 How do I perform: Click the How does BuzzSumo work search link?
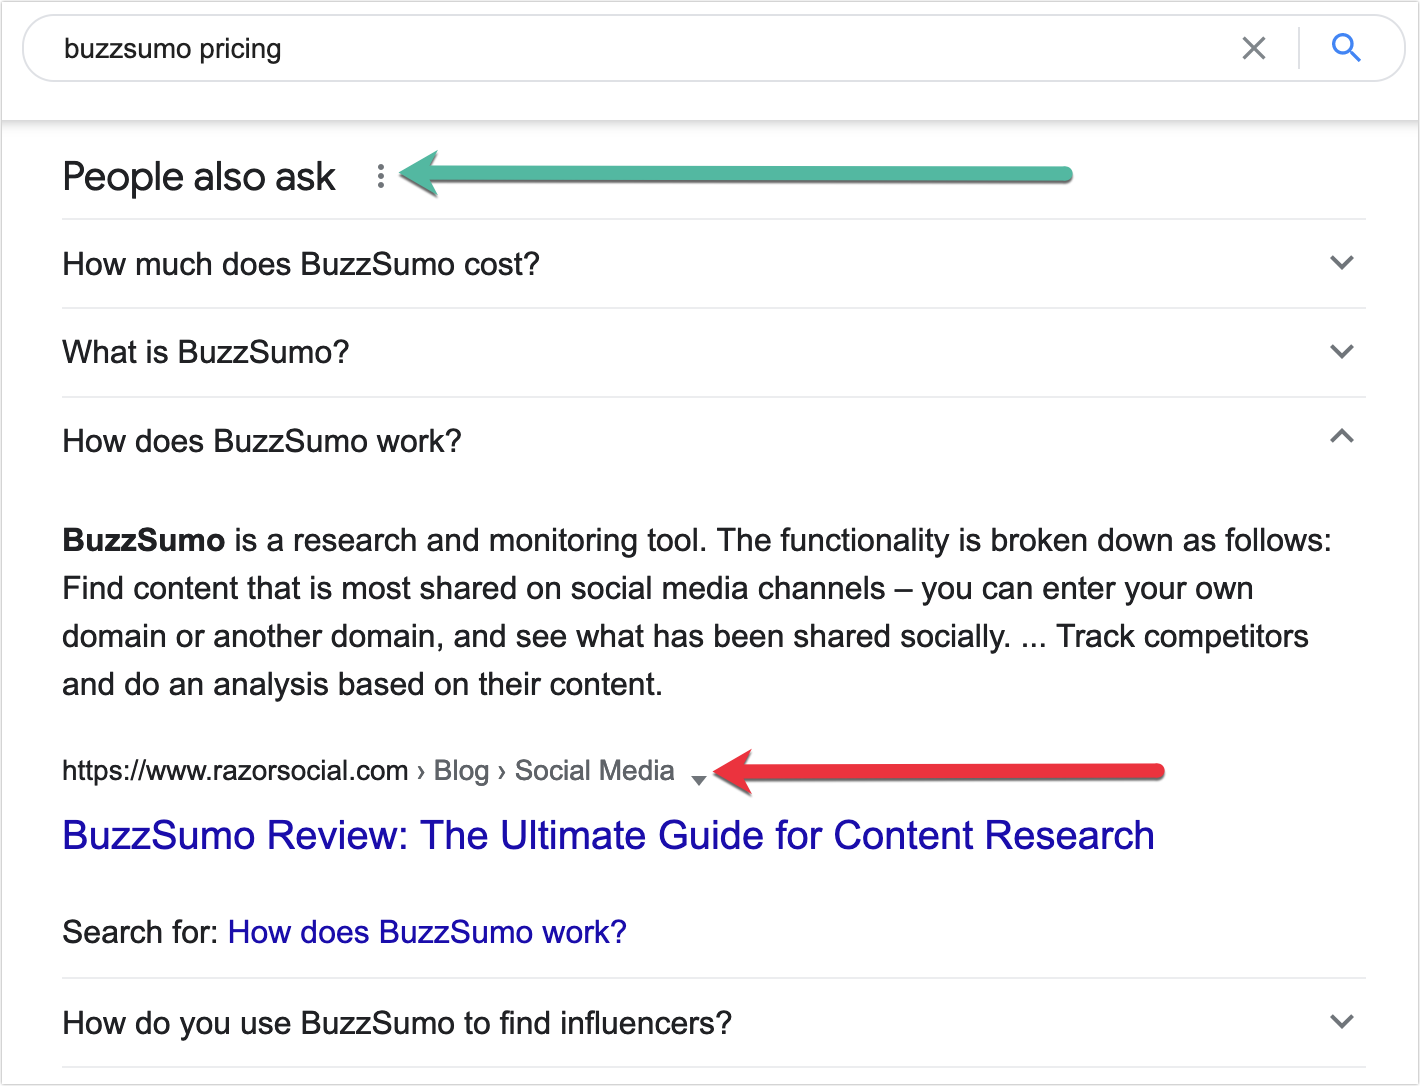[427, 931]
